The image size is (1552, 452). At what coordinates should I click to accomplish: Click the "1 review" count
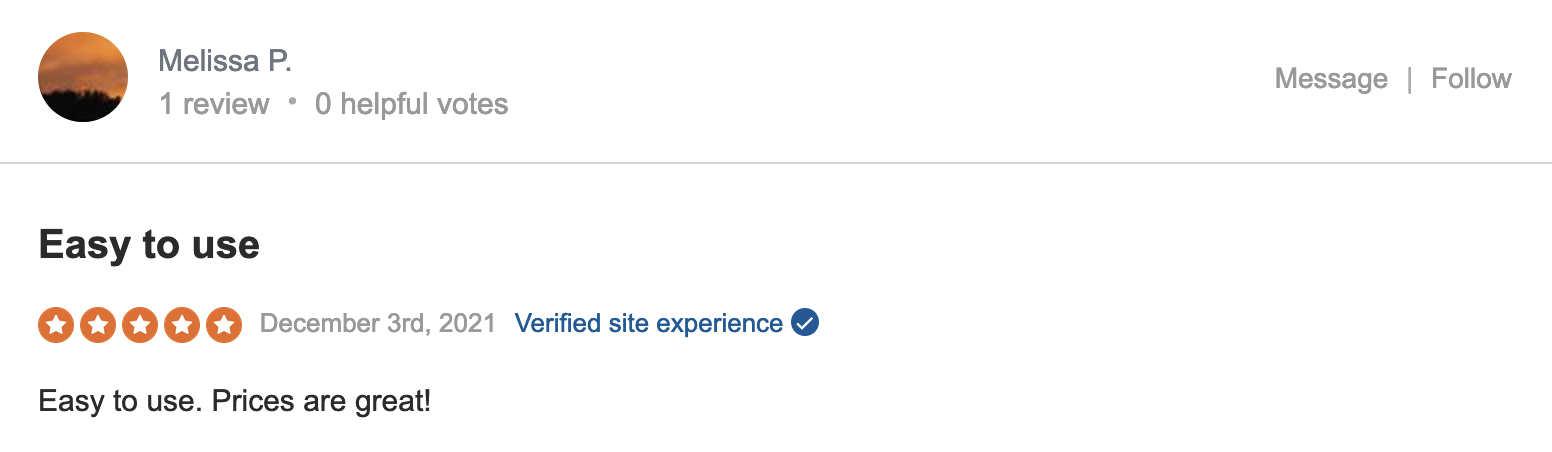214,104
